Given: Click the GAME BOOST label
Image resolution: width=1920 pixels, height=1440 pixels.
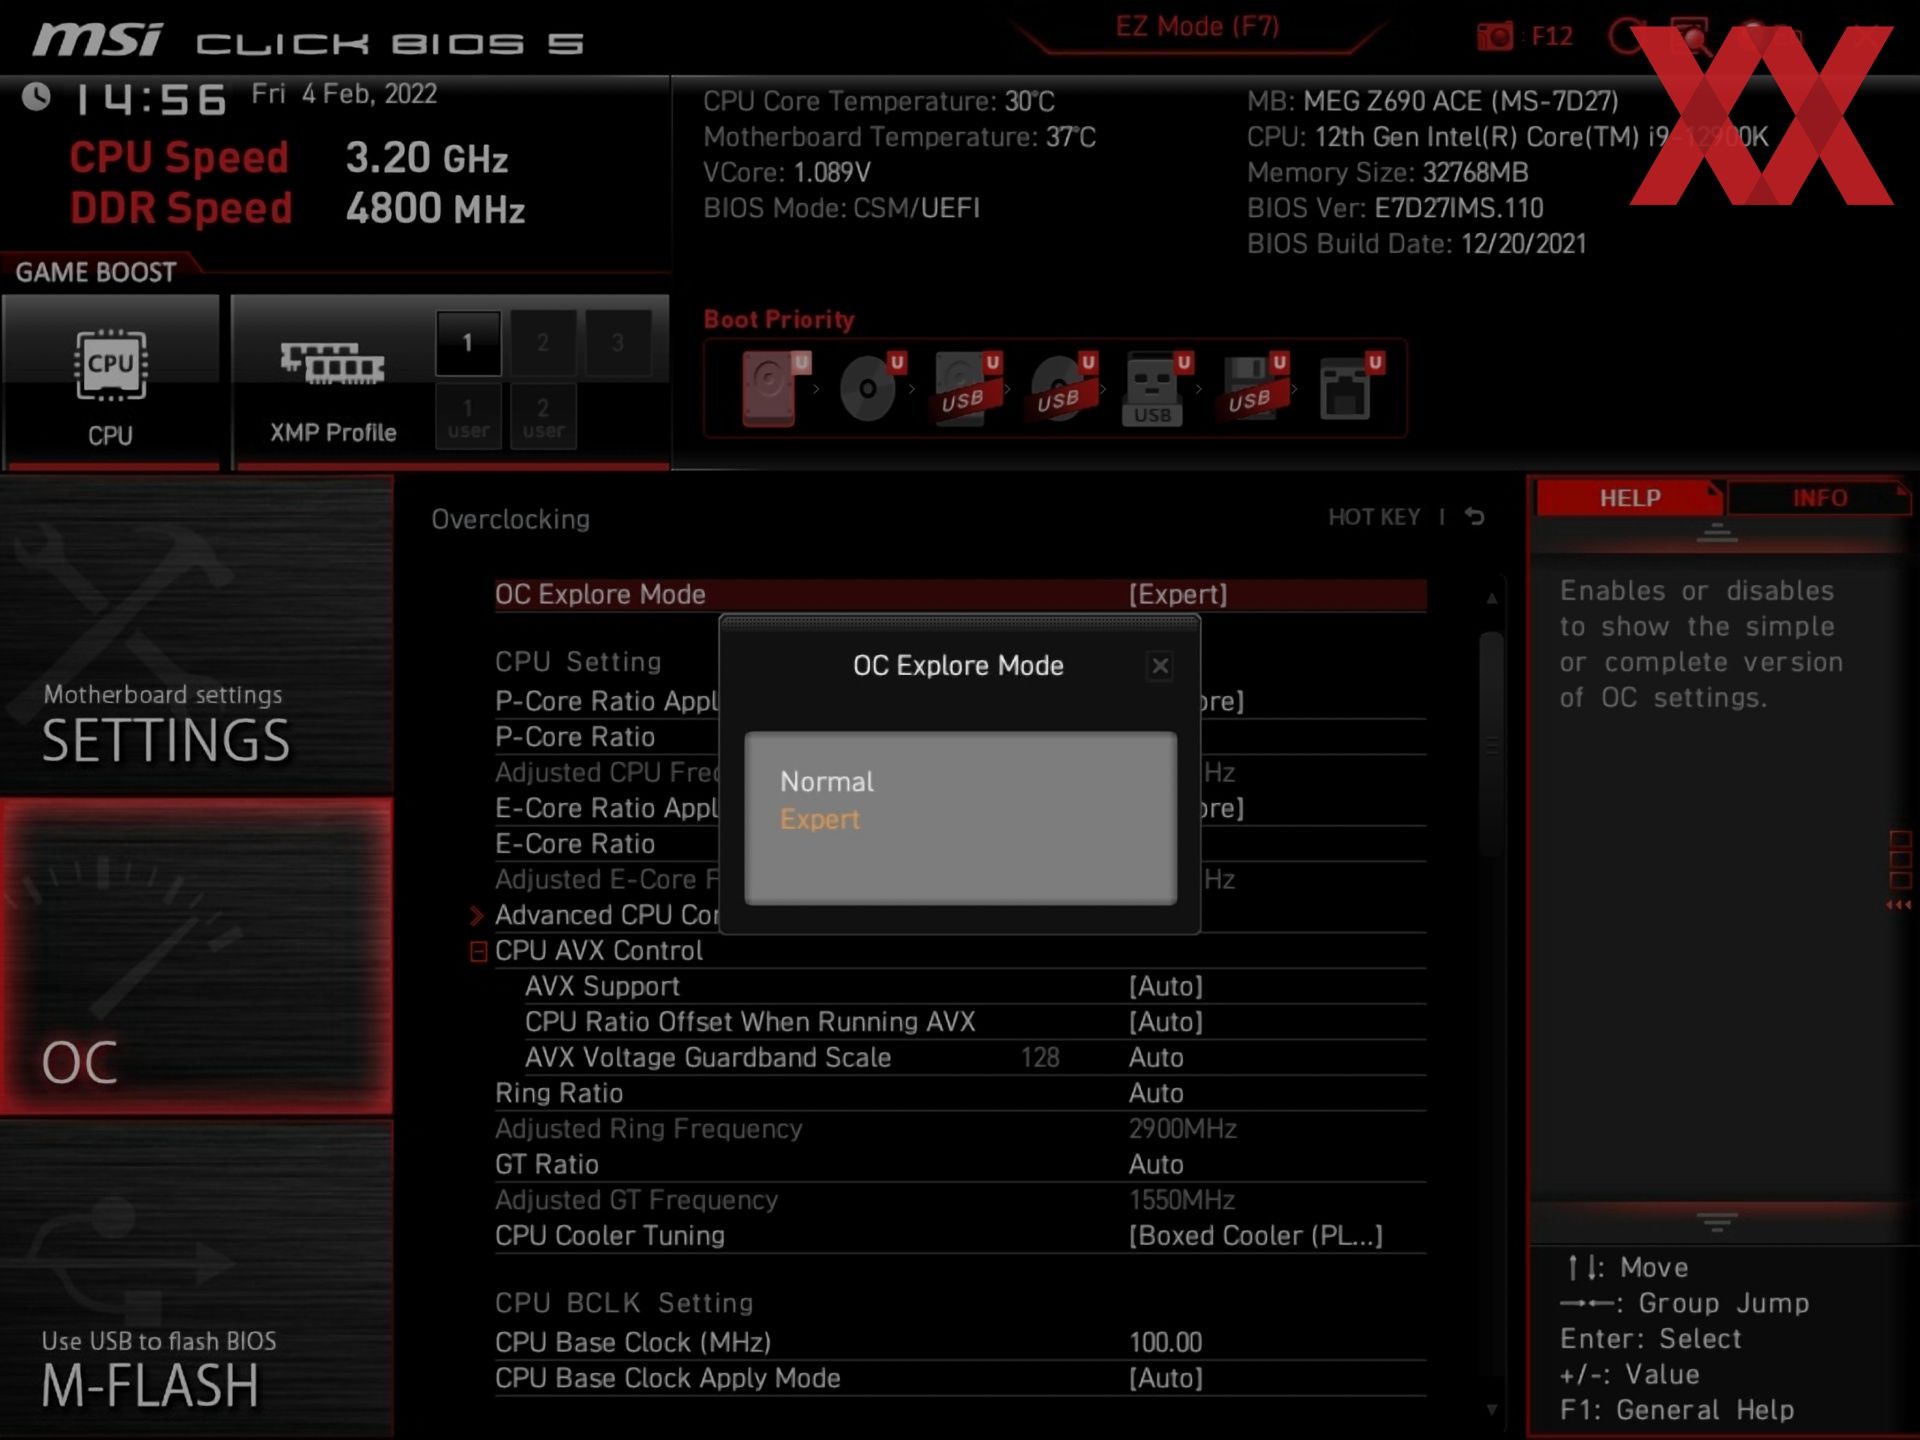Looking at the screenshot, I should pos(96,272).
